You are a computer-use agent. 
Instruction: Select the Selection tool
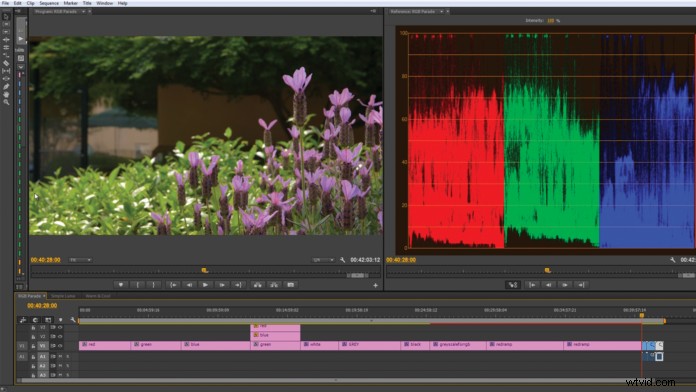pyautogui.click(x=6, y=16)
